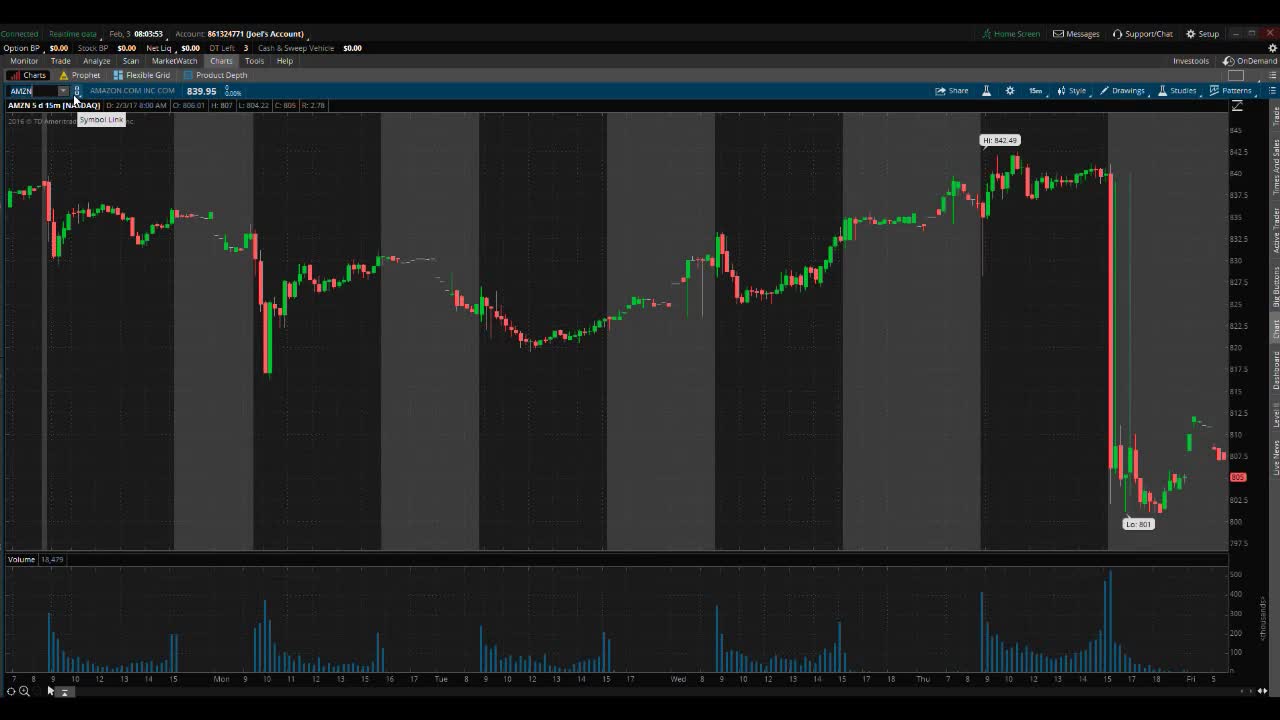This screenshot has width=1280, height=720.
Task: Click the red 805 last price marker
Action: [x=1238, y=477]
